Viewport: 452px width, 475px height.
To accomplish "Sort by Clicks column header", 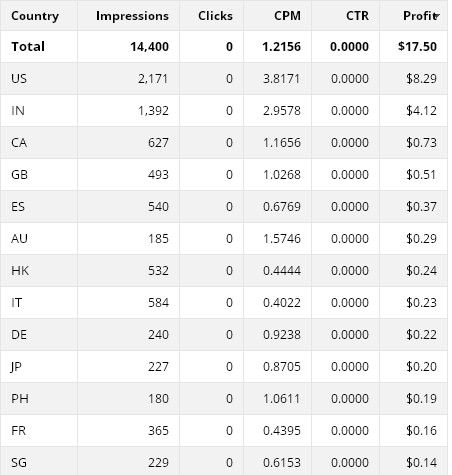I will click(x=215, y=16).
